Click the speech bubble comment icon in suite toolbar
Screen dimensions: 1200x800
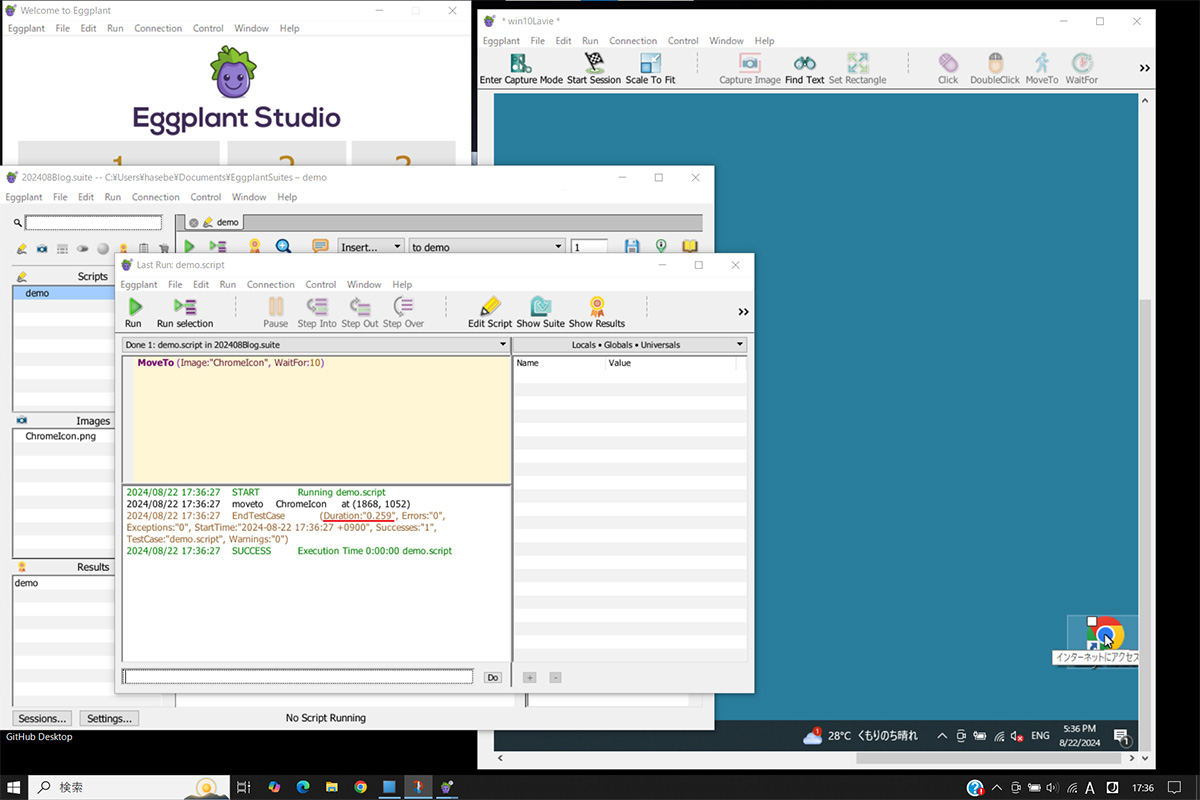pos(320,246)
